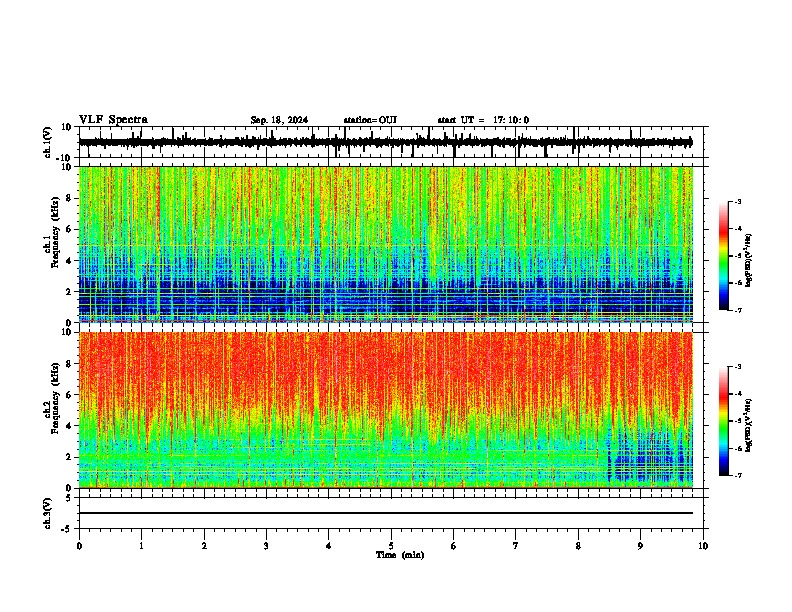Viewport: 792px width, 612px height.
Task: Click the time axis tick label "7"
Action: [x=516, y=546]
